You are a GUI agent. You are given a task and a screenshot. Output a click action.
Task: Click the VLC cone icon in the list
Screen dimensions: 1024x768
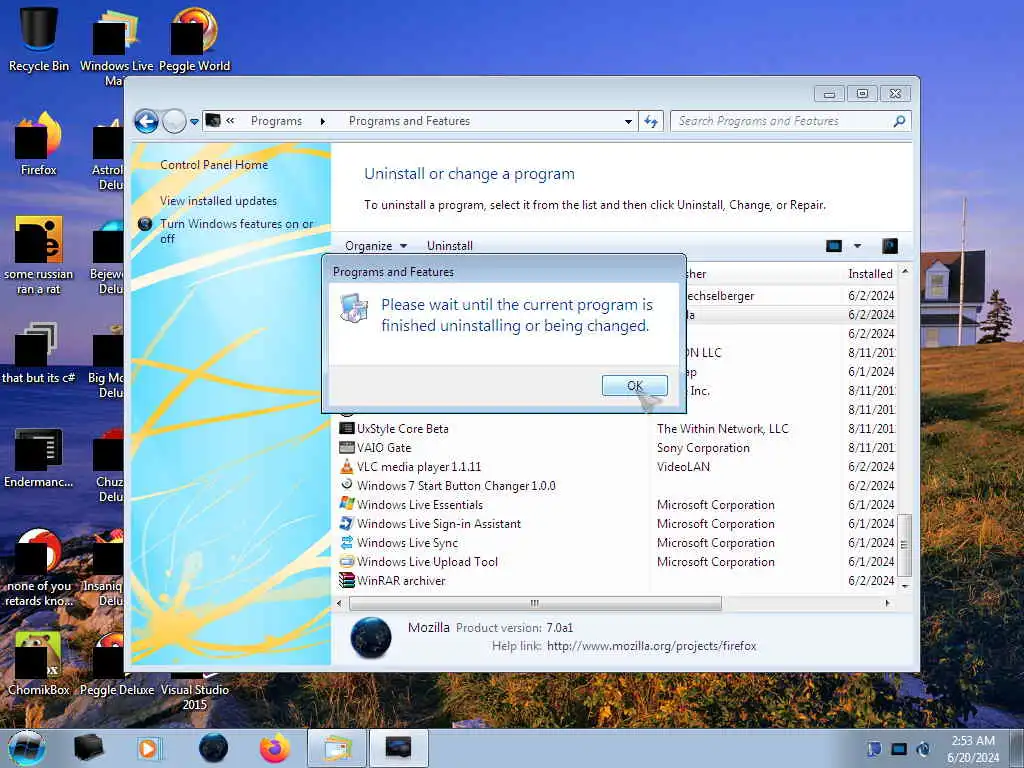point(347,466)
